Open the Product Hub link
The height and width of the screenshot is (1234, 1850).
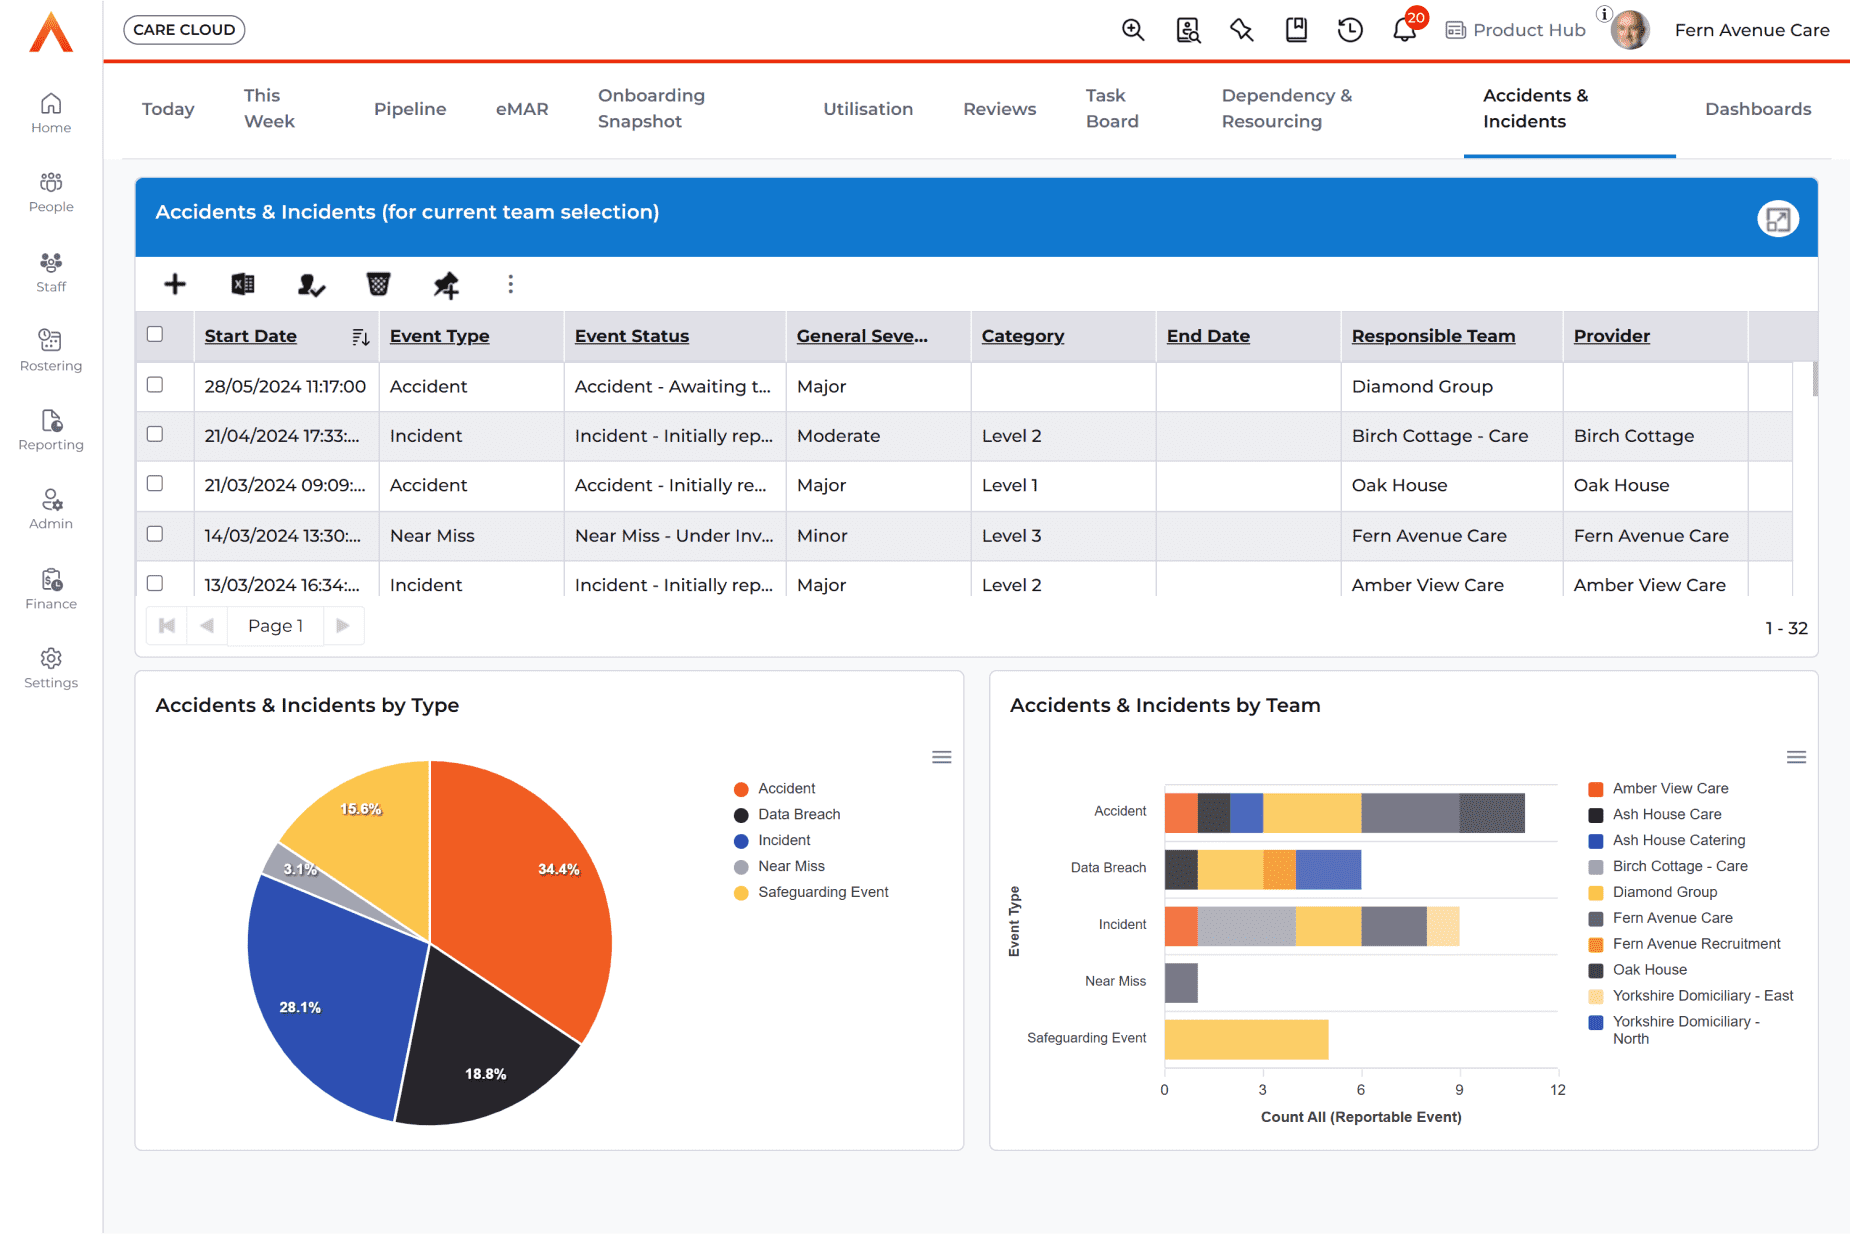[x=1516, y=30]
